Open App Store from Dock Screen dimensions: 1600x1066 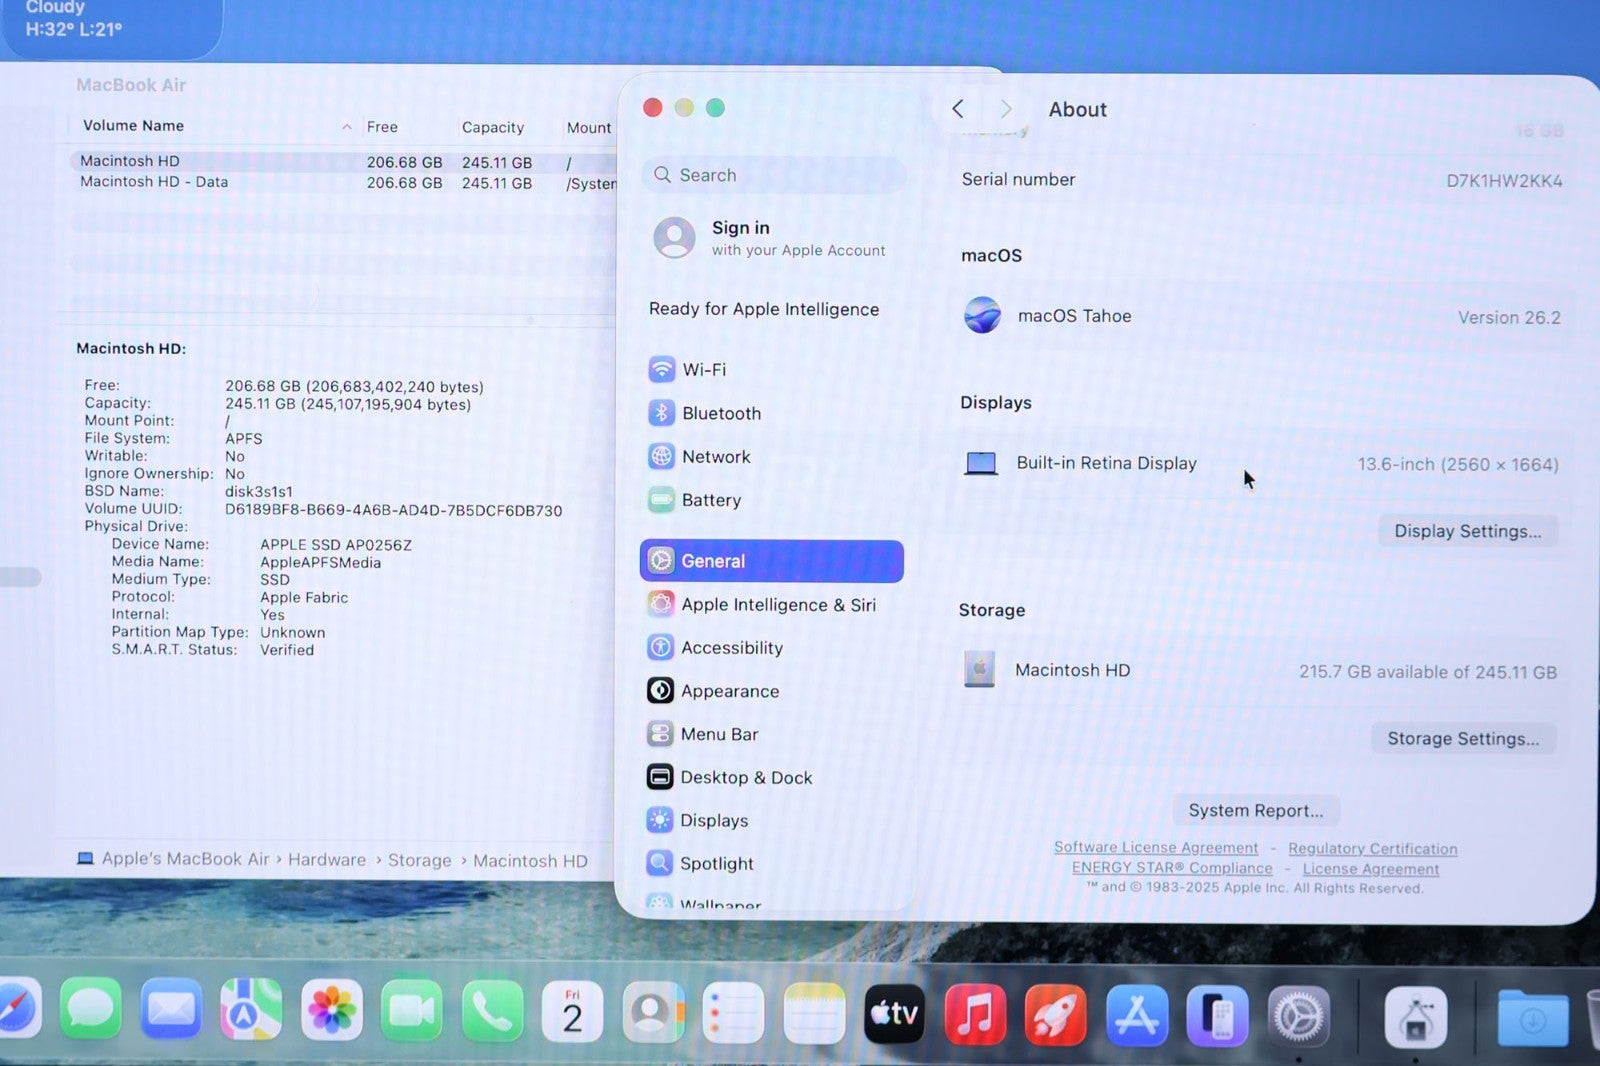pyautogui.click(x=1137, y=1015)
